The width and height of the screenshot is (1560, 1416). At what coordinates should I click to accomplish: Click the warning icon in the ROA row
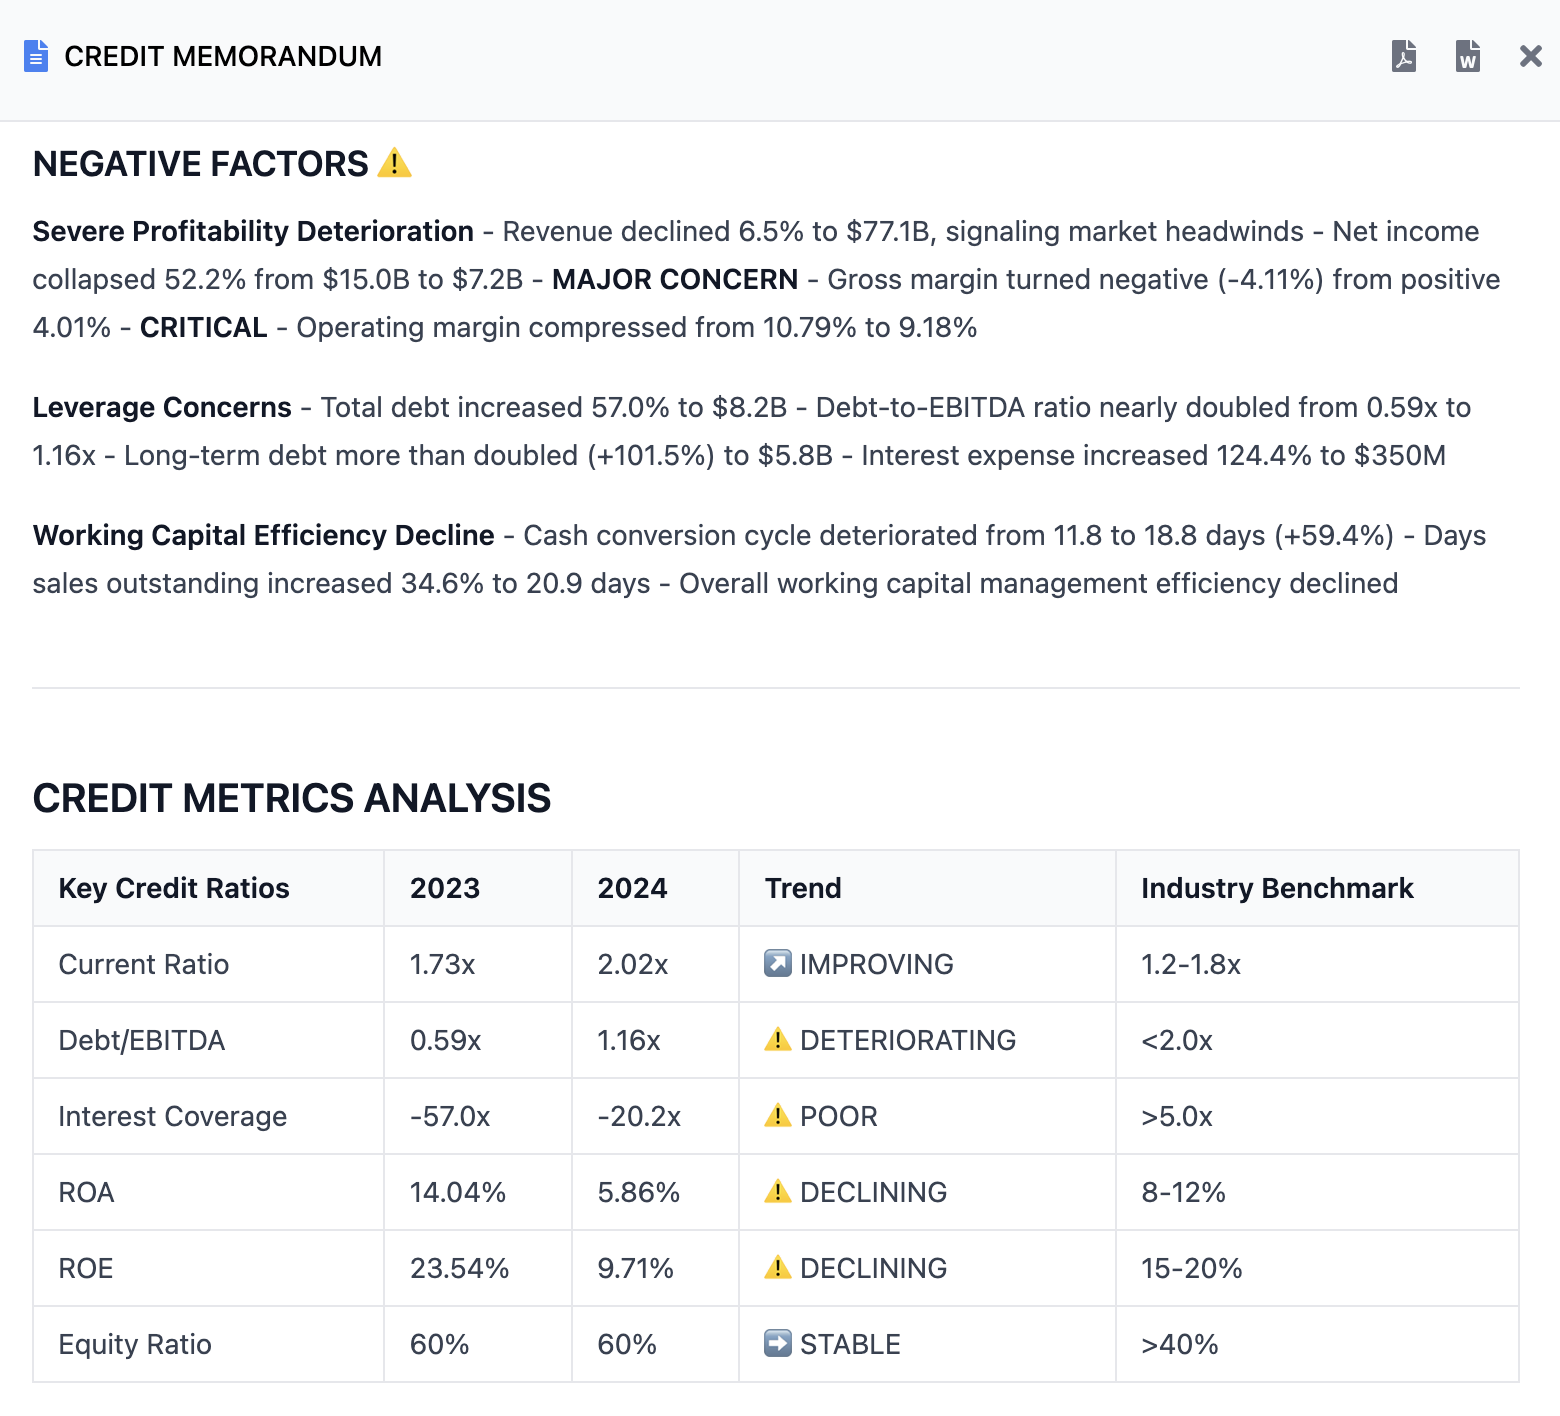(x=778, y=1192)
